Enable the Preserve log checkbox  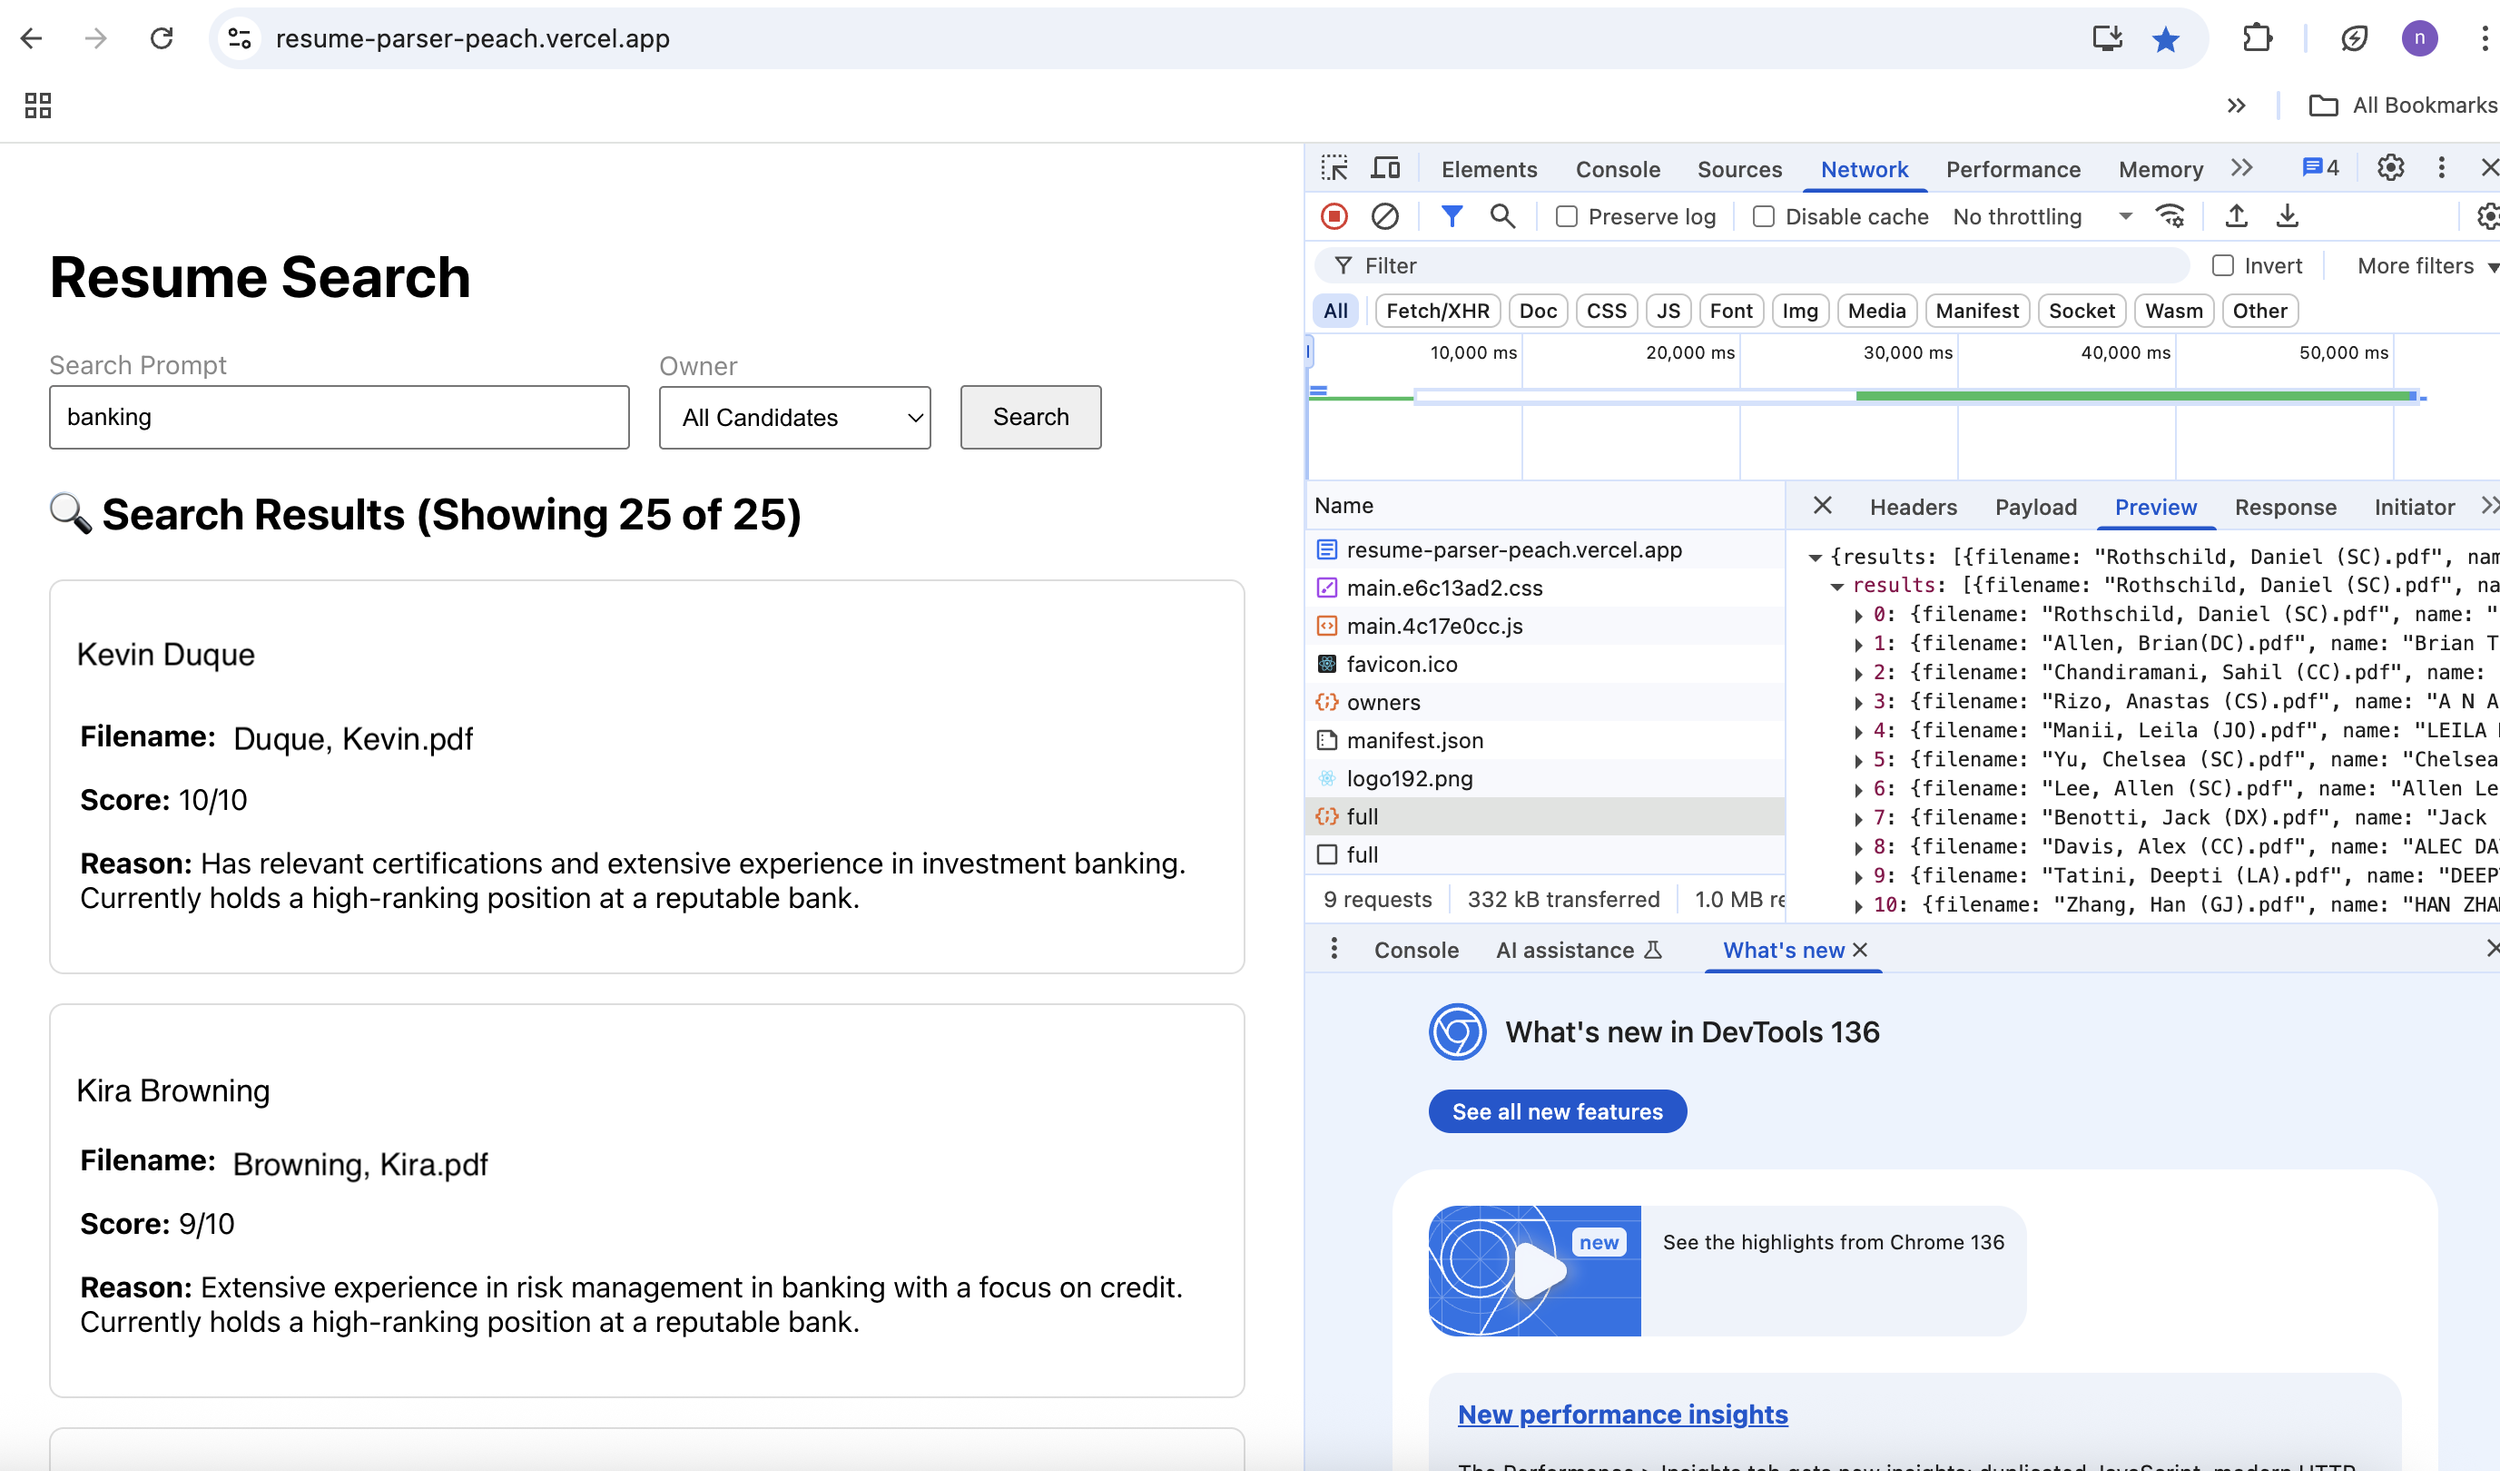point(1567,217)
